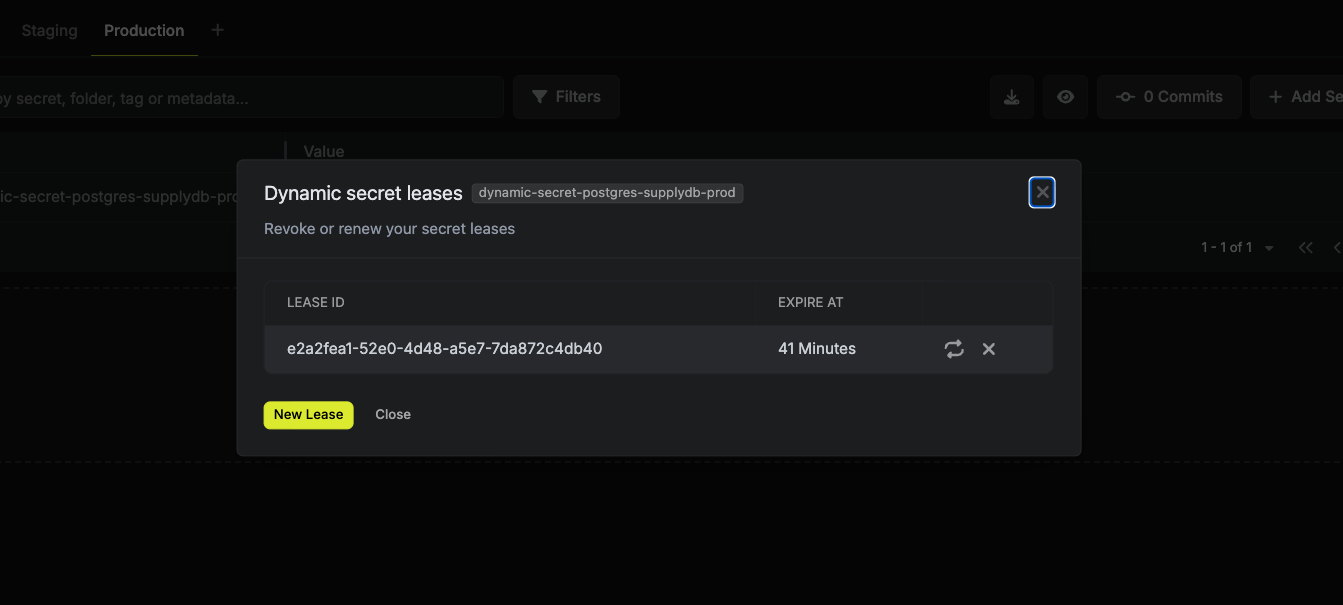Open the 0 Commits history

[x=1169, y=97]
